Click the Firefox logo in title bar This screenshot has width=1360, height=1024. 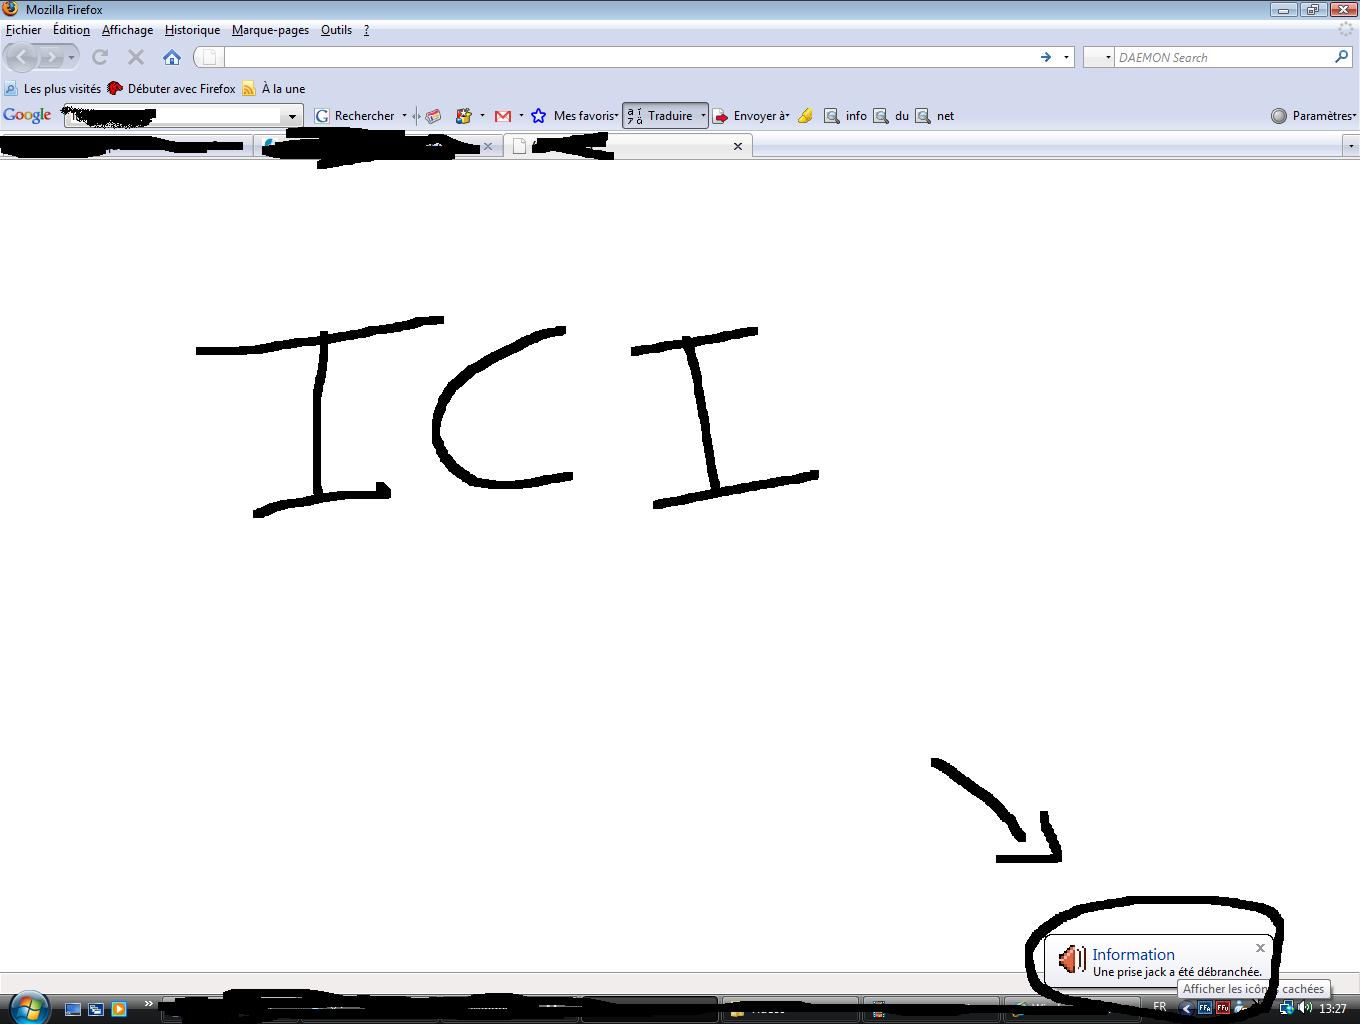[11, 9]
